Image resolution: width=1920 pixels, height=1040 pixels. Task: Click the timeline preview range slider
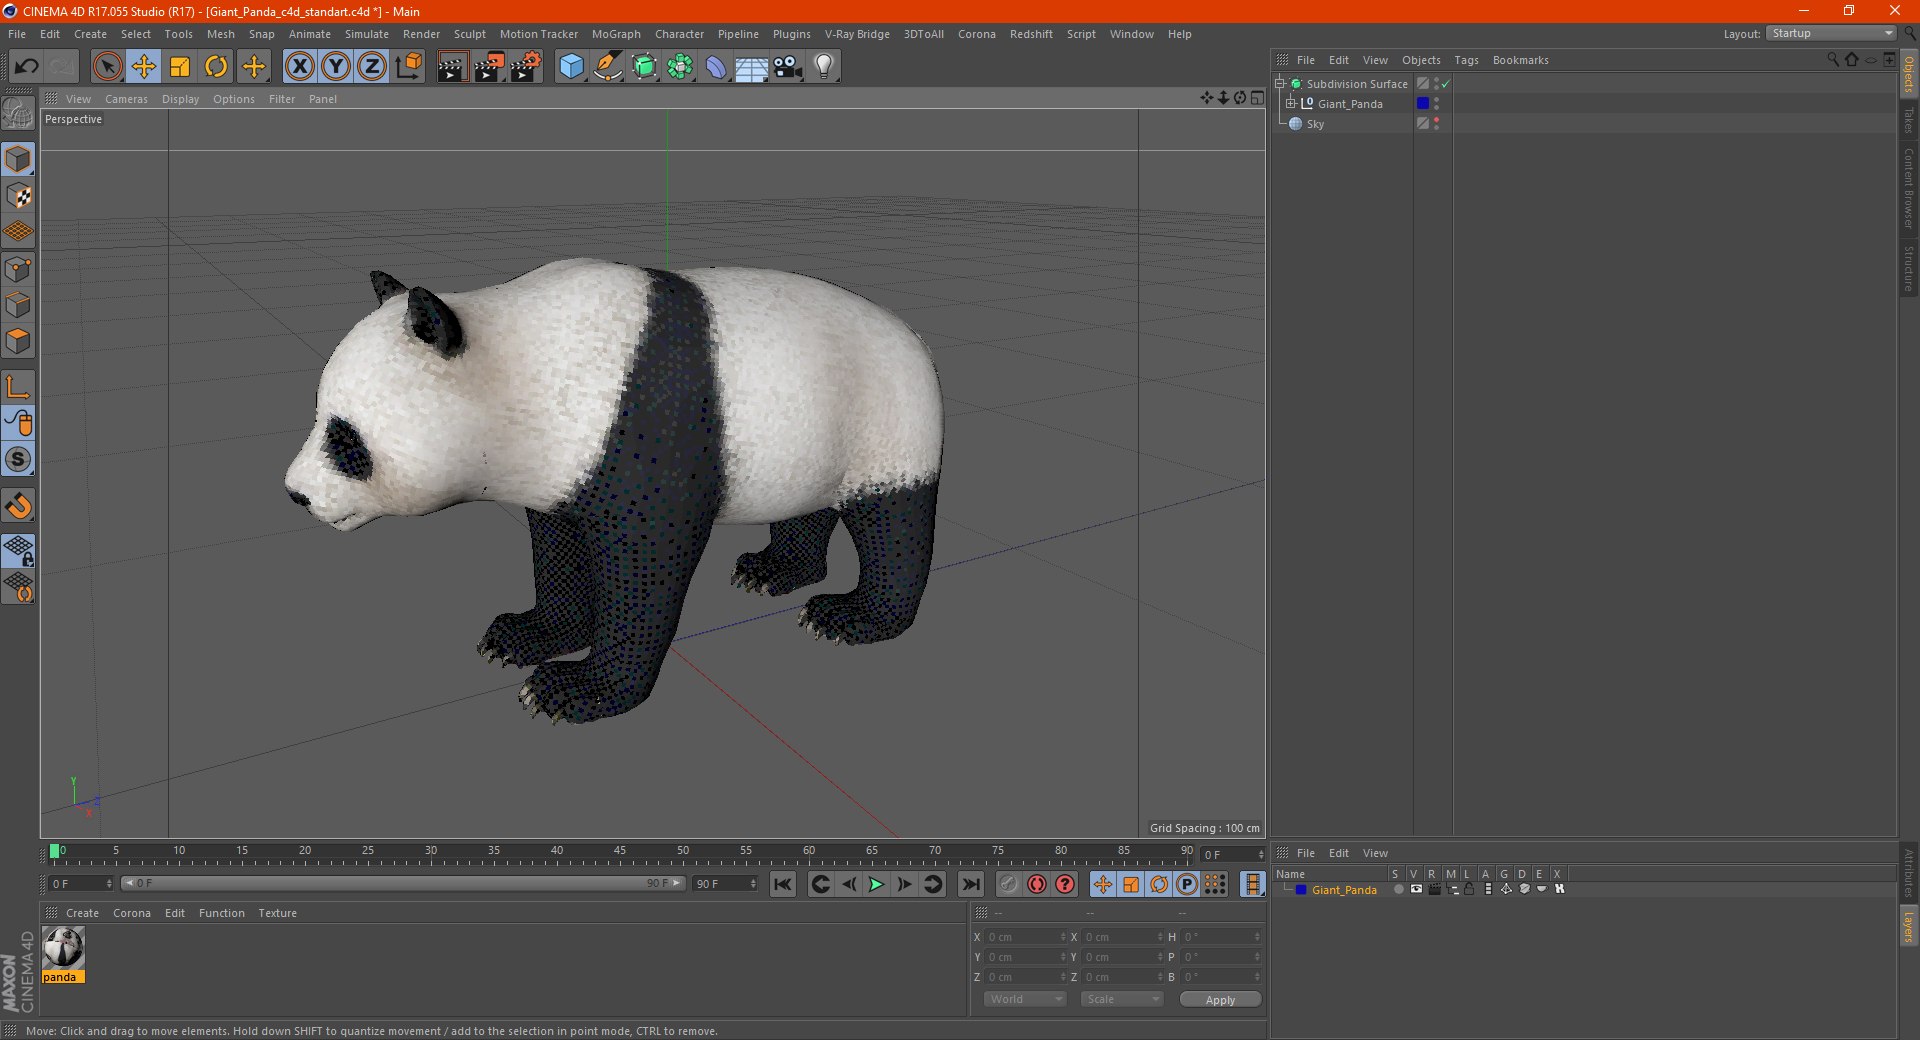402,883
